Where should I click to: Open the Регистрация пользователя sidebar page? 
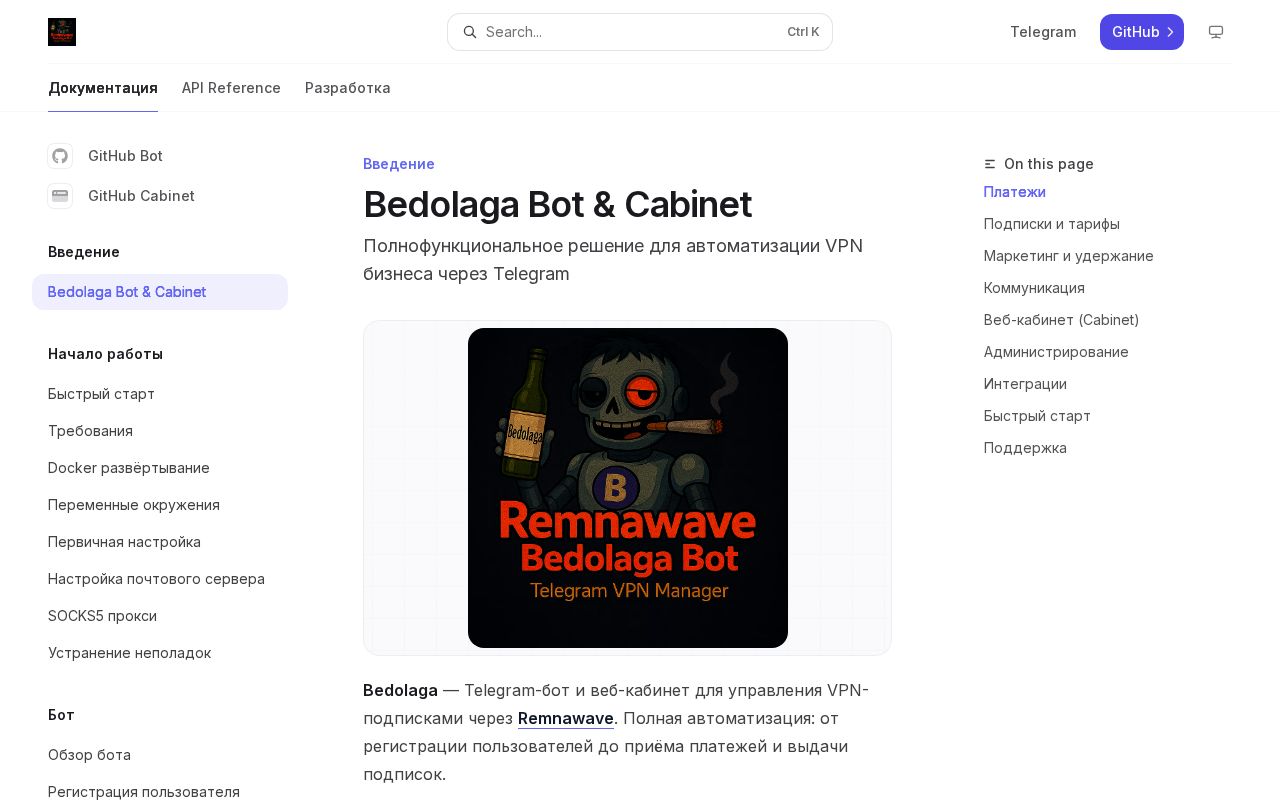[160, 792]
